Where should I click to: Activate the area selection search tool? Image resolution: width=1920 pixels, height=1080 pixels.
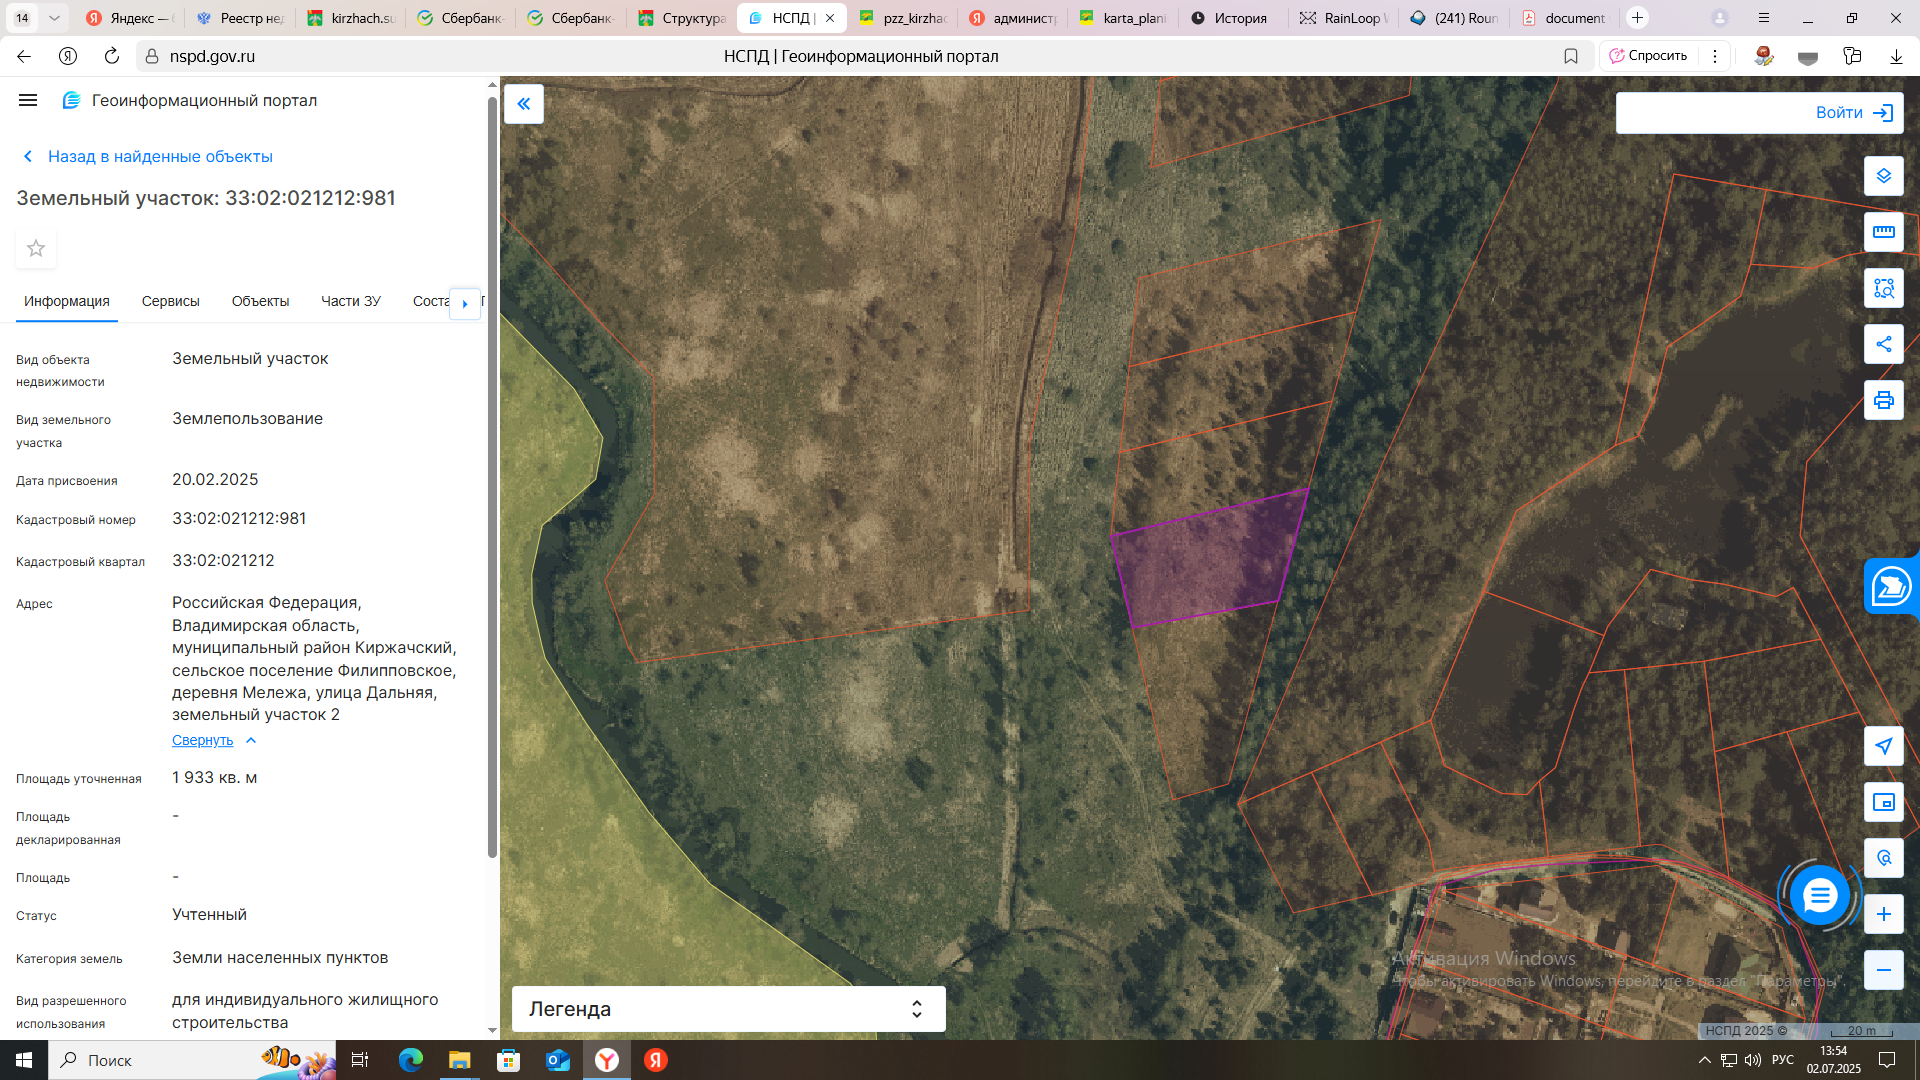(x=1883, y=288)
